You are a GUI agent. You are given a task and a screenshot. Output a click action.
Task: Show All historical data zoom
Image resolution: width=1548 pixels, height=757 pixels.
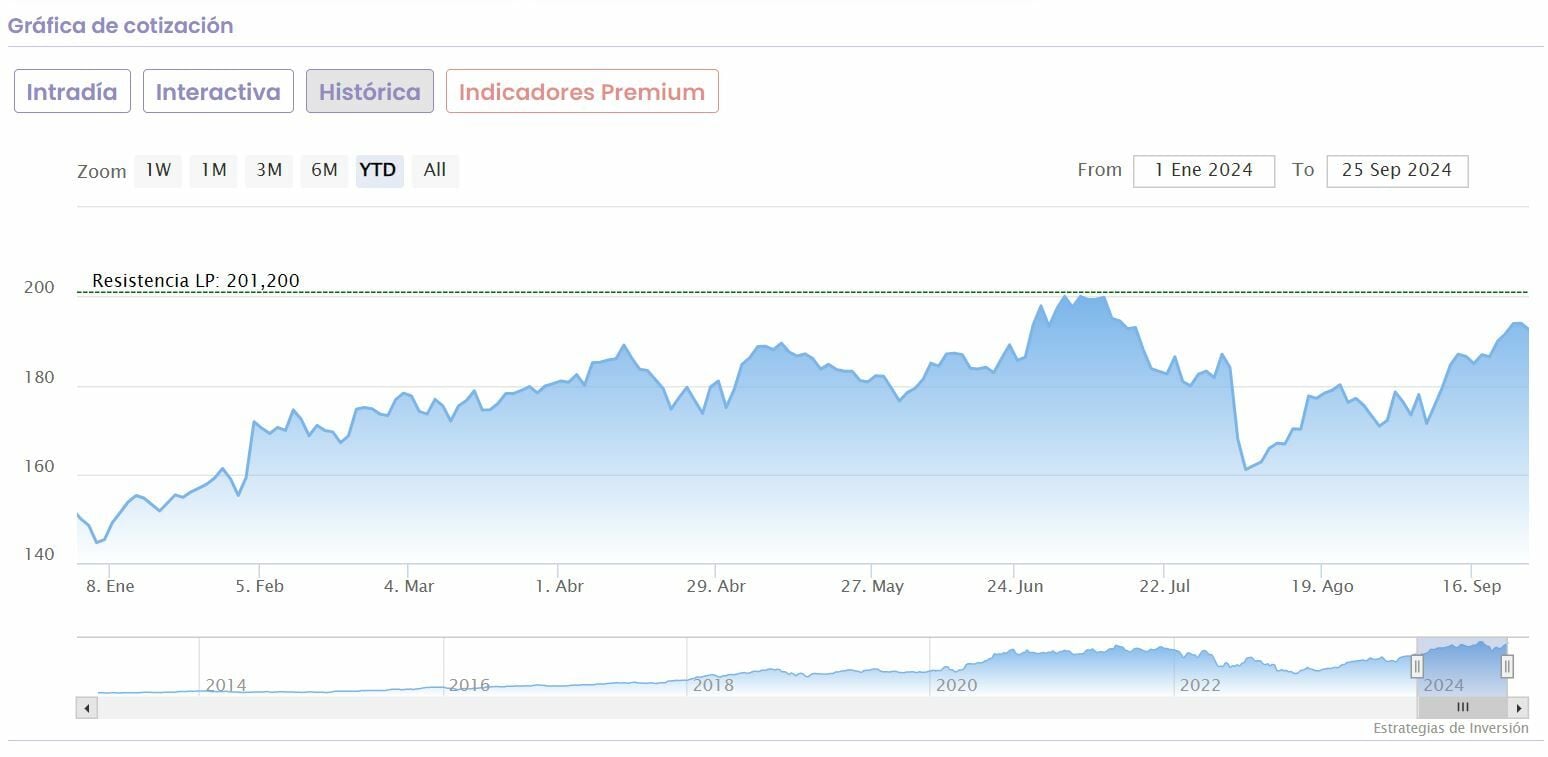[x=435, y=170]
